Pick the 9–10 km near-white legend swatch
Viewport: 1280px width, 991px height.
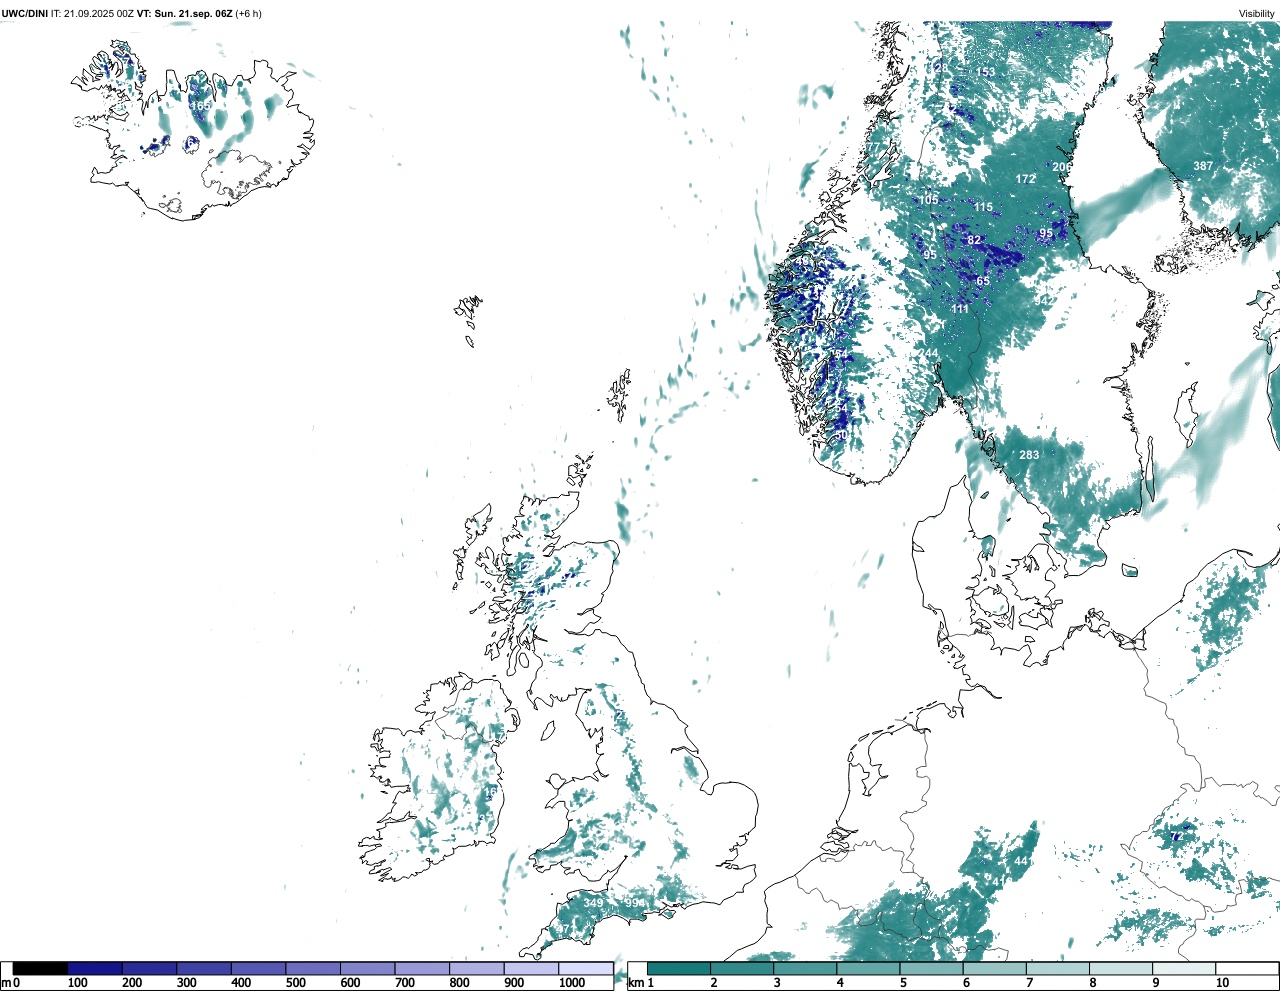[x=1184, y=968]
